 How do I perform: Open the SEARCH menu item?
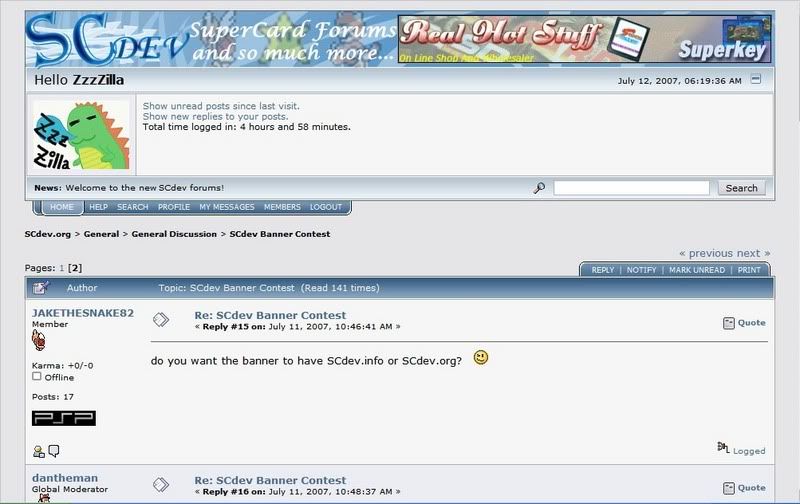[x=133, y=207]
